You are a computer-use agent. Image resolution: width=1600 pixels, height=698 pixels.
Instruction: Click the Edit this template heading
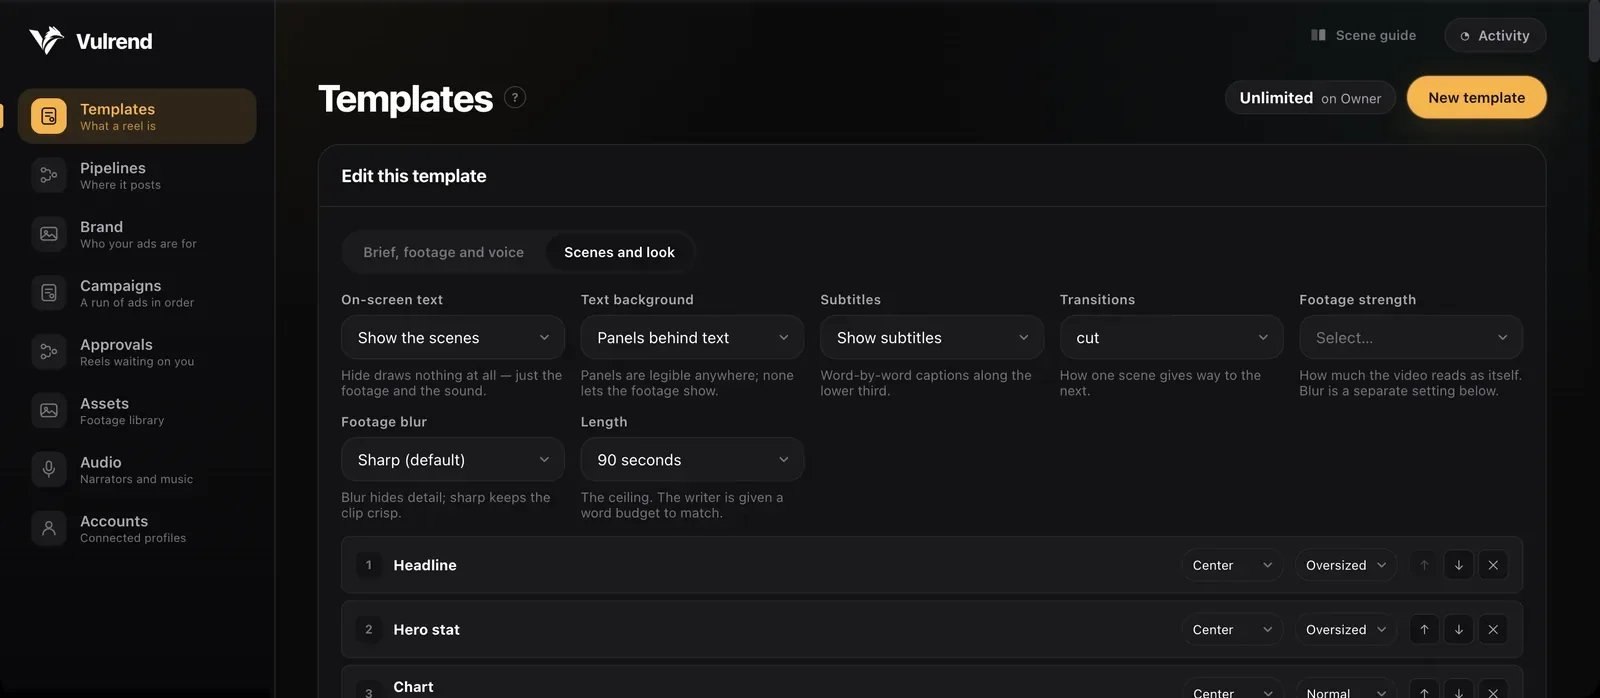414,176
